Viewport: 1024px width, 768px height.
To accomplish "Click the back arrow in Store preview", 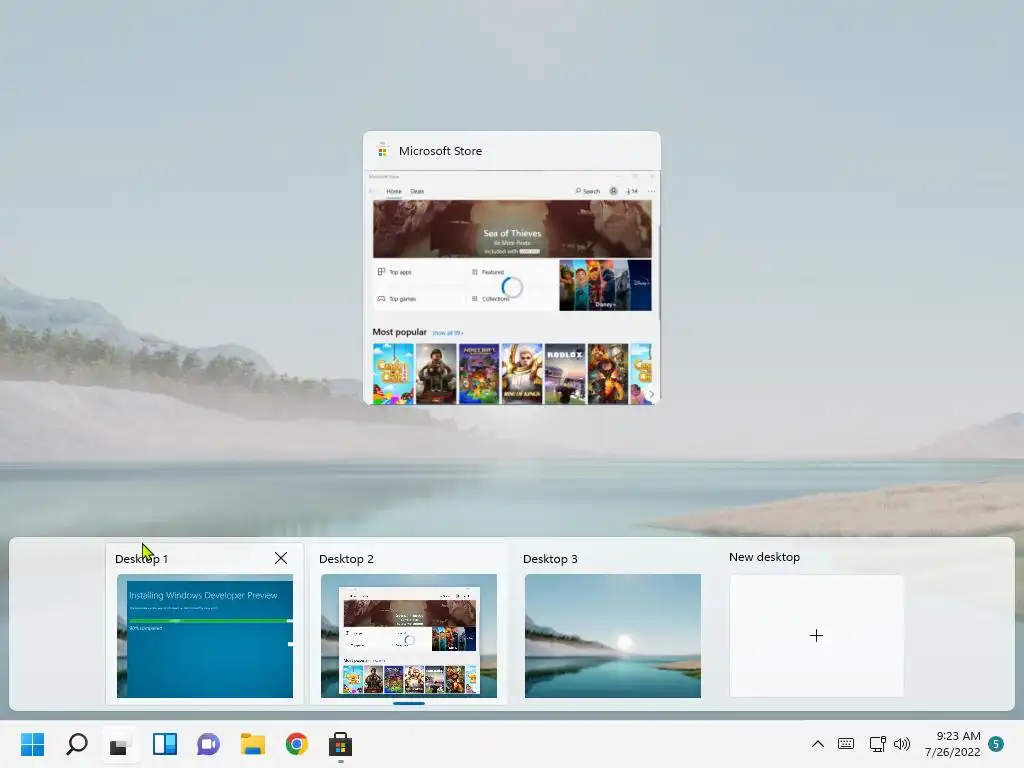I will pyautogui.click(x=372, y=191).
